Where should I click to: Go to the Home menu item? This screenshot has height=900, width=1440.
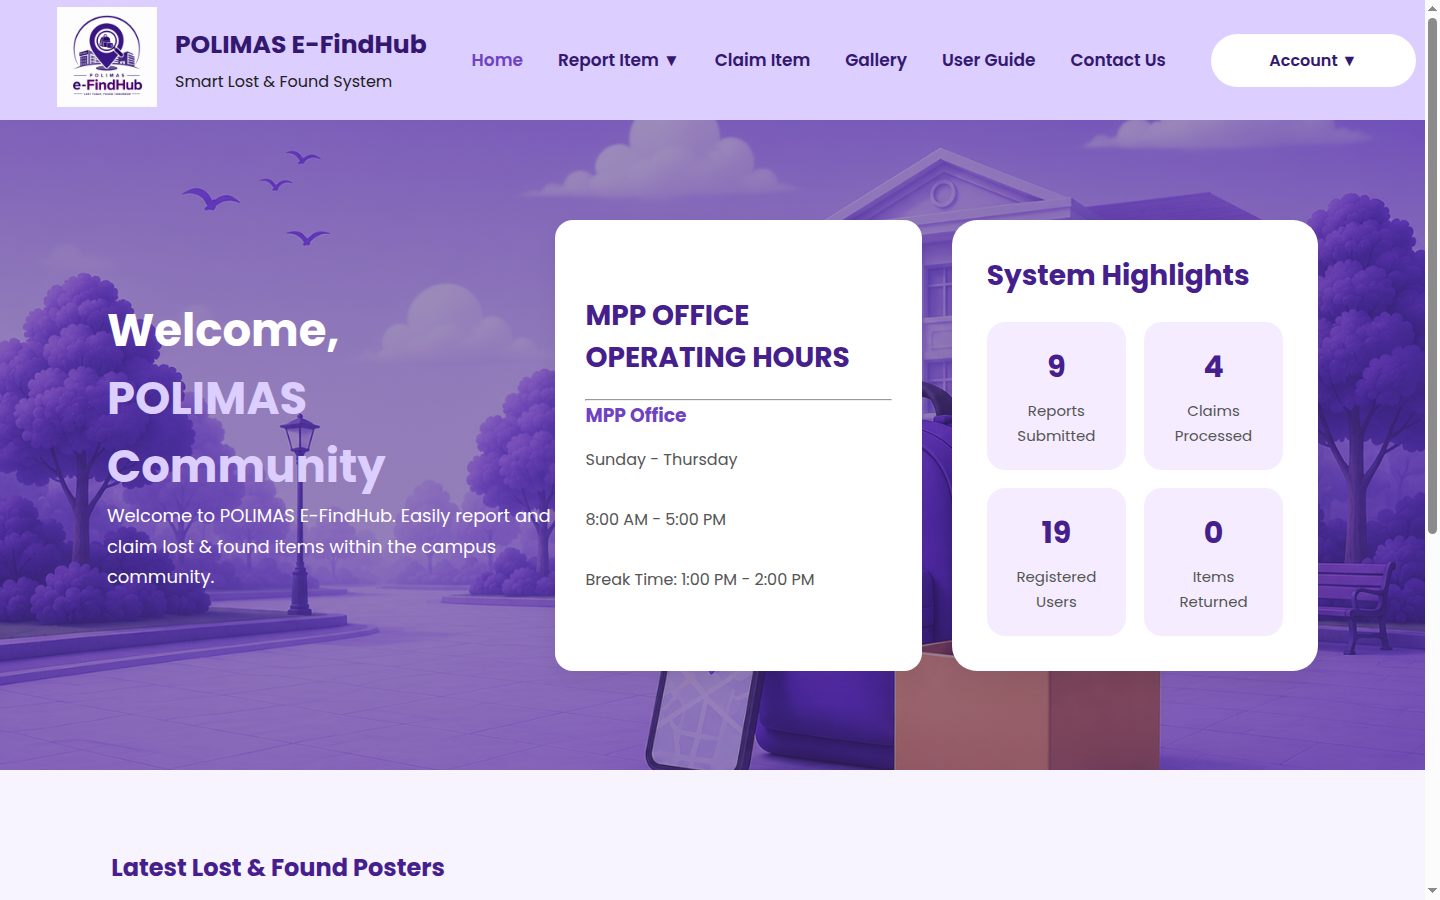[x=497, y=60]
